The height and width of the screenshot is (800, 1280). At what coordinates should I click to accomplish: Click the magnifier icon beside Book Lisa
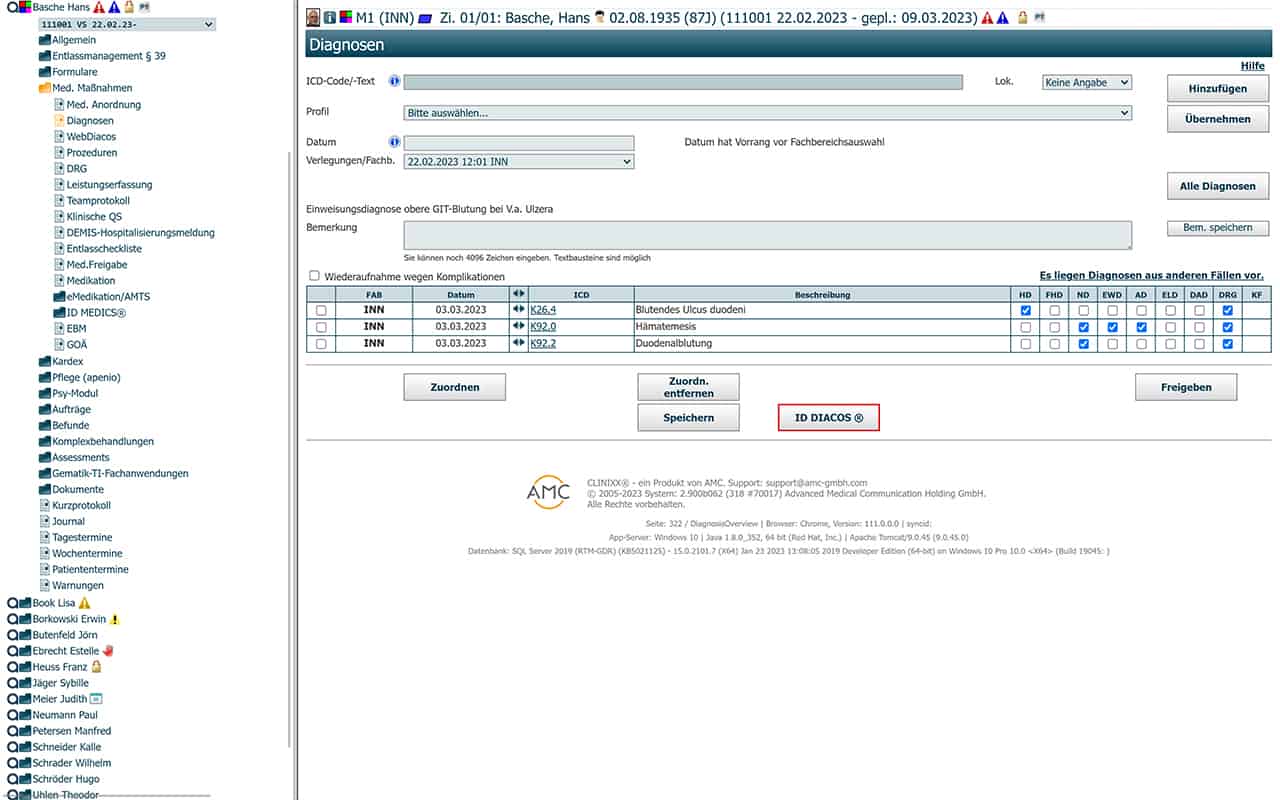click(12, 603)
